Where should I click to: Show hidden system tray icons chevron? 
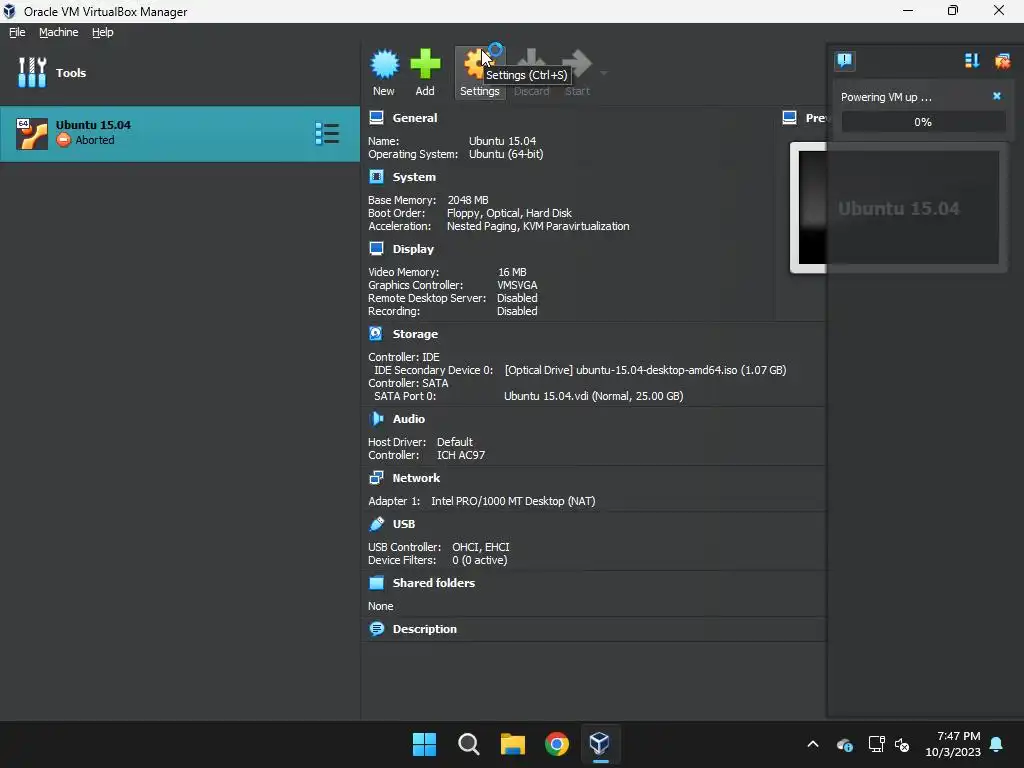coord(813,744)
